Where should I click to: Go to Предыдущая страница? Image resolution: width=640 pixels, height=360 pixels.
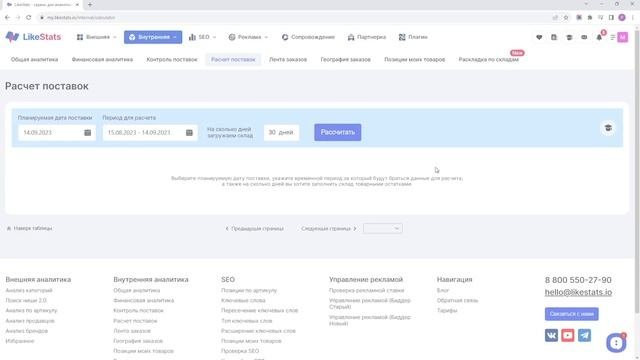(x=254, y=229)
